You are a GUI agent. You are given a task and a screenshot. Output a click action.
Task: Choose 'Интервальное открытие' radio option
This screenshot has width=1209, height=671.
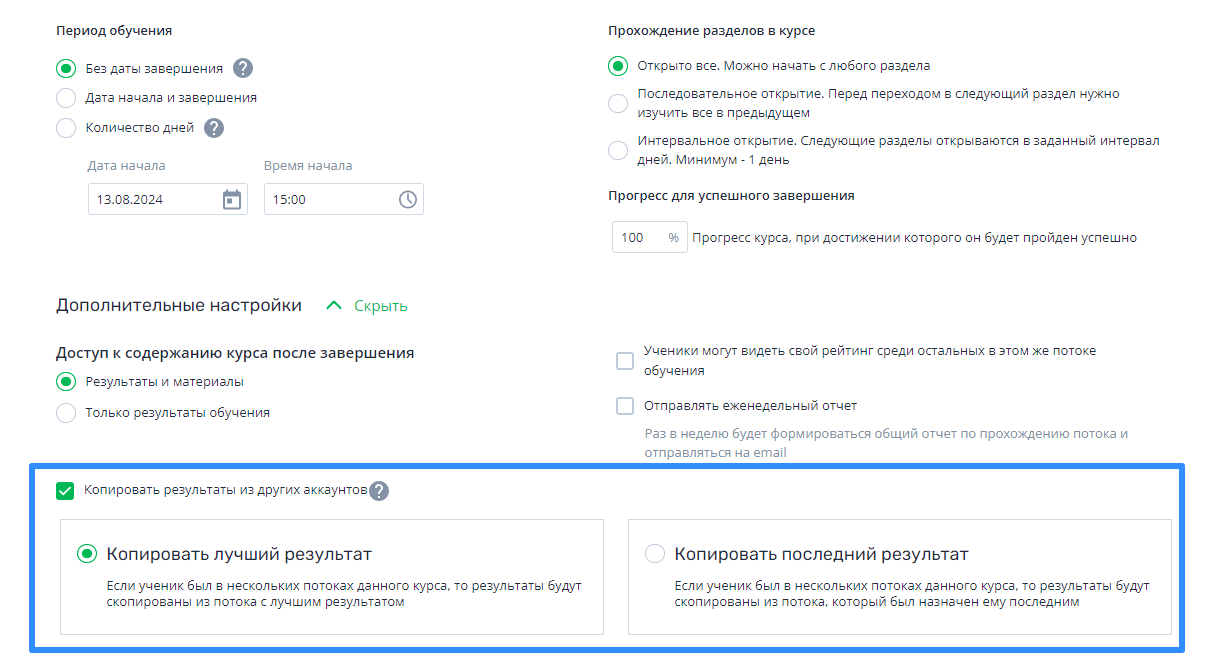tap(618, 150)
